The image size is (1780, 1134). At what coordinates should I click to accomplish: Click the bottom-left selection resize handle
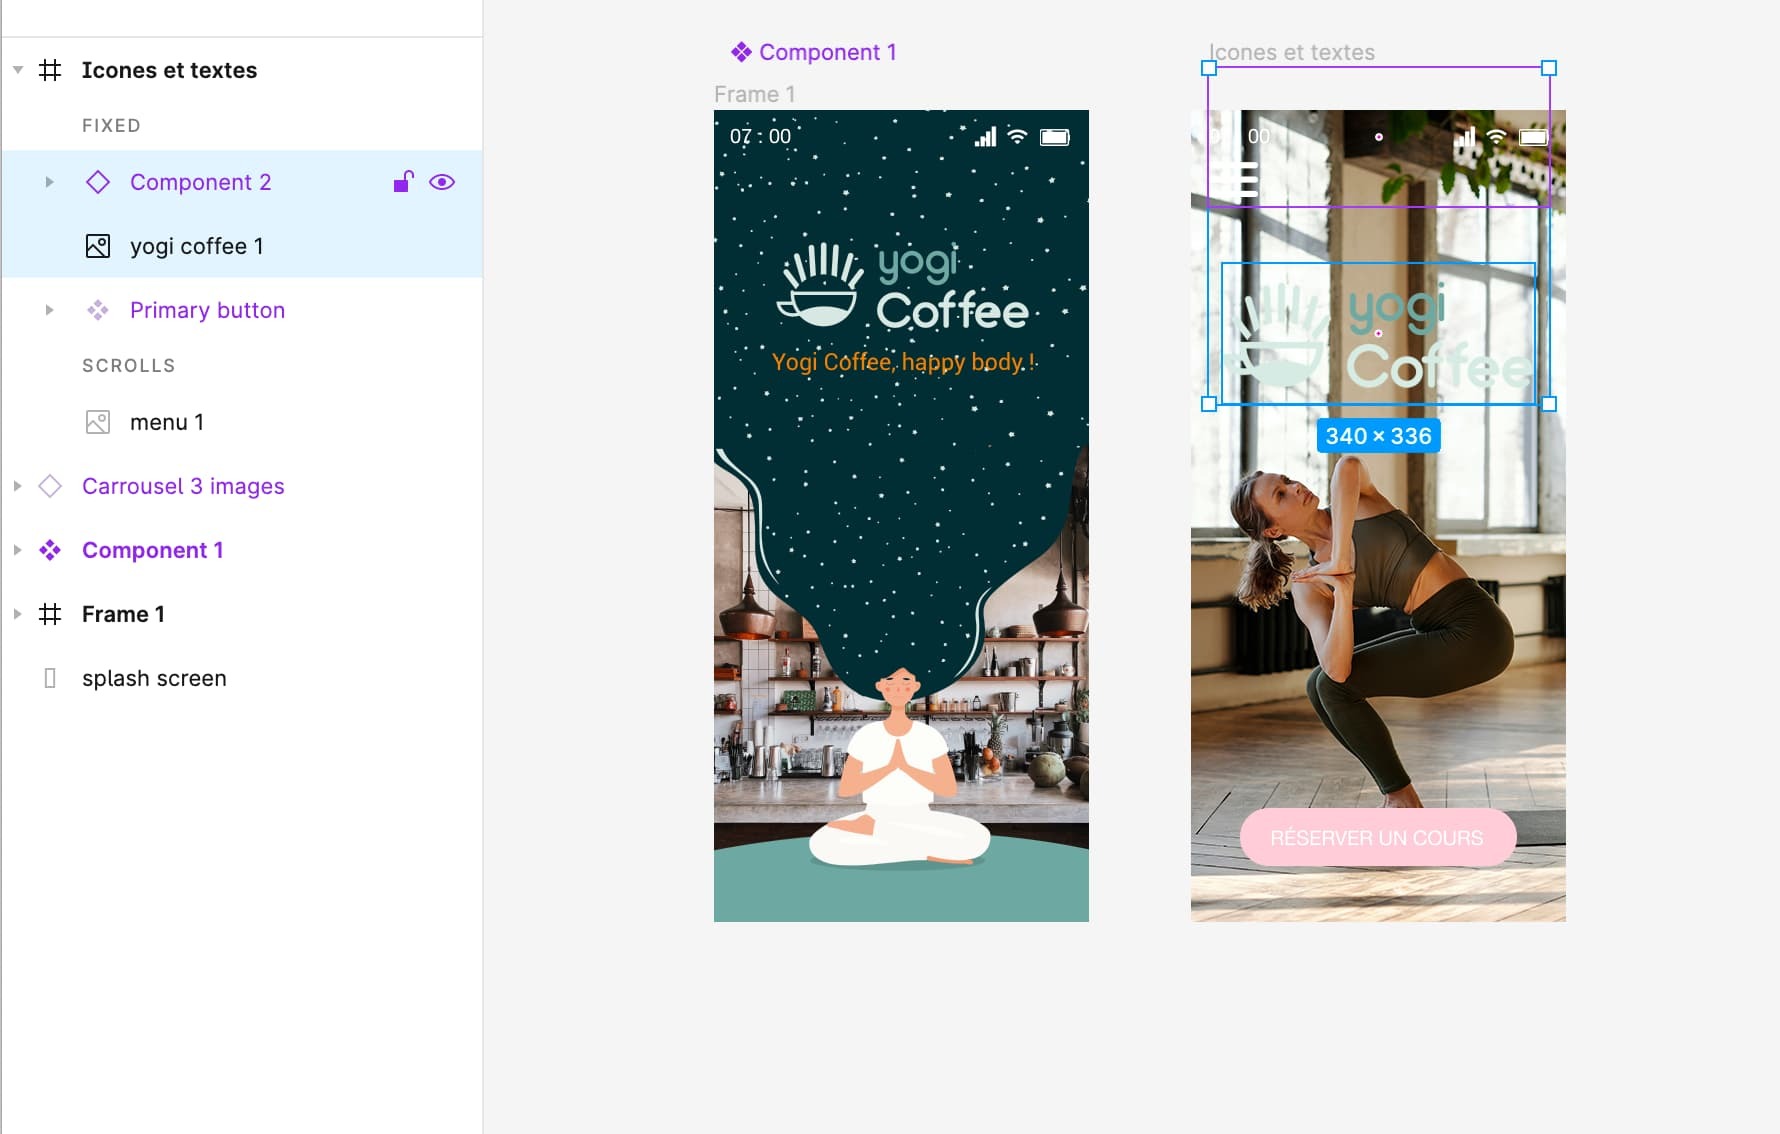1209,404
